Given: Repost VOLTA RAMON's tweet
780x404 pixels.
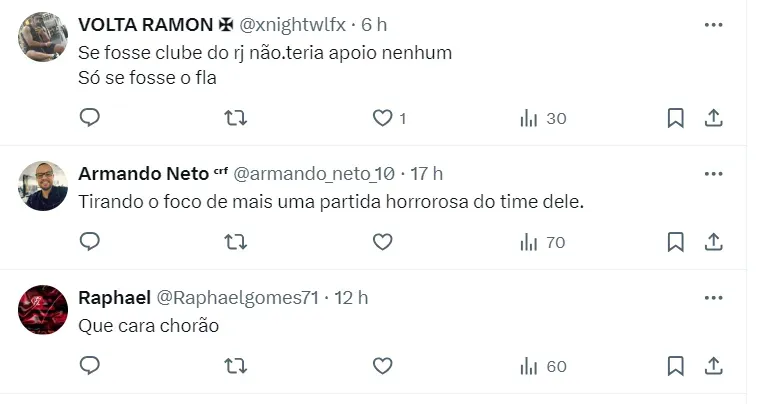Looking at the screenshot, I should click(x=236, y=118).
